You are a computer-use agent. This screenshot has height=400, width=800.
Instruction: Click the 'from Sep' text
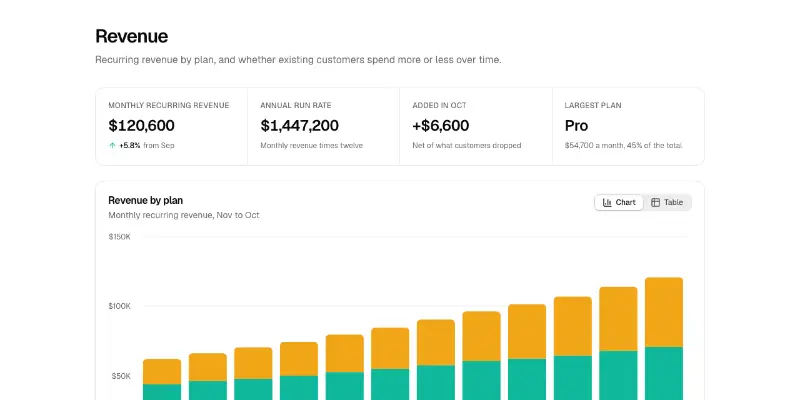pos(159,145)
